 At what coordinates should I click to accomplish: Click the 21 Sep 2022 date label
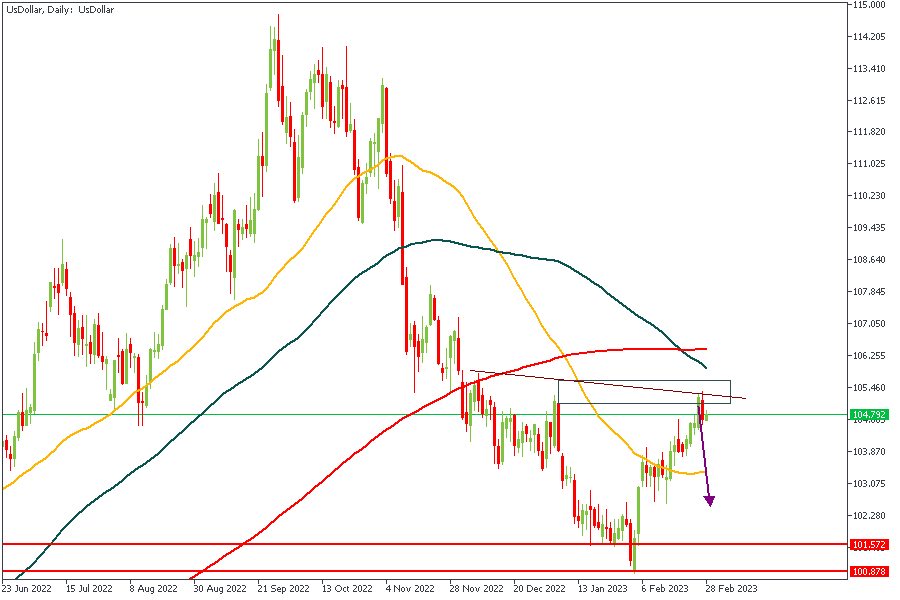(x=283, y=590)
